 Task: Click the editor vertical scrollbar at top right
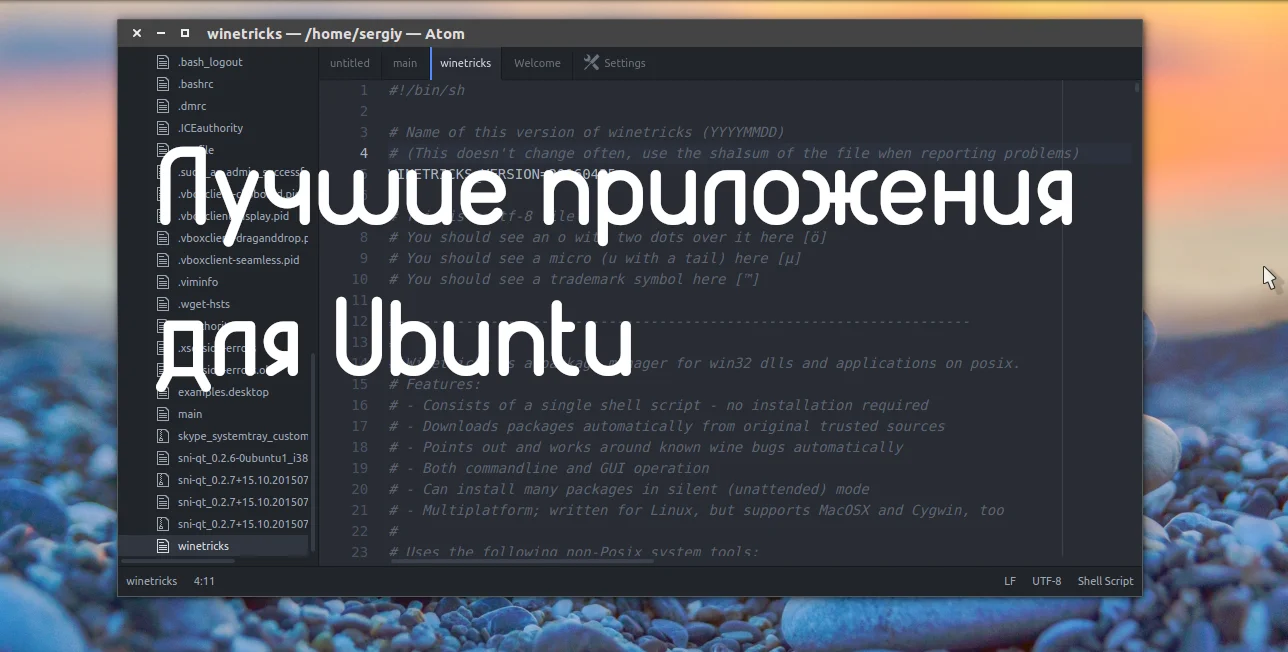1138,88
